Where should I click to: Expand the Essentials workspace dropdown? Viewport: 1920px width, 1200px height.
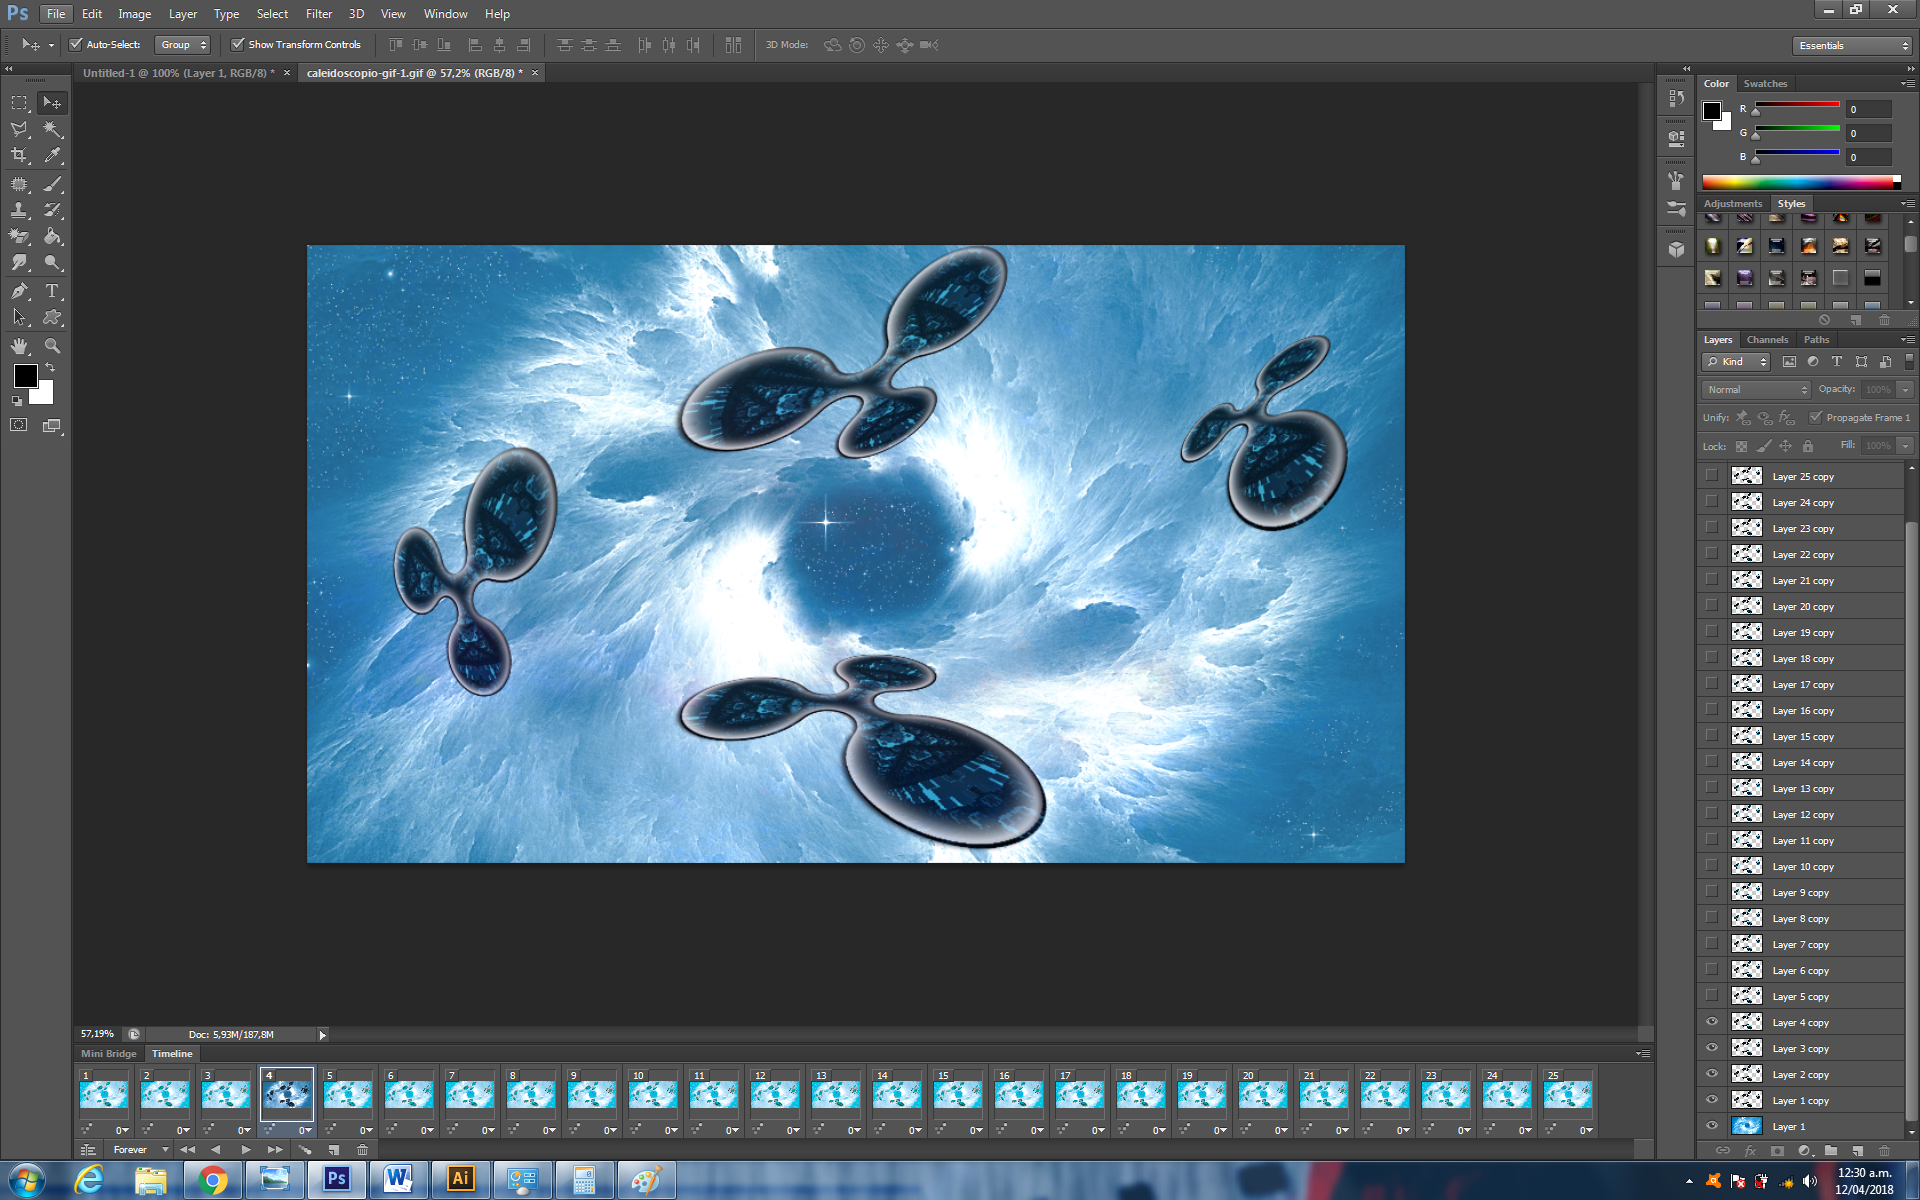1853,45
